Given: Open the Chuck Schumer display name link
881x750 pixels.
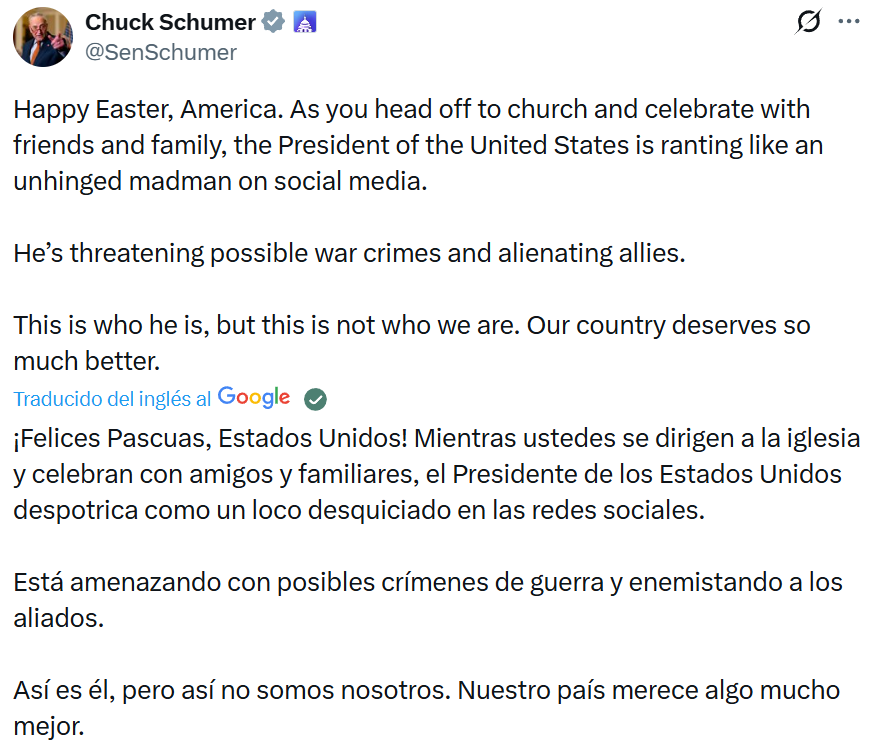Looking at the screenshot, I should (169, 22).
